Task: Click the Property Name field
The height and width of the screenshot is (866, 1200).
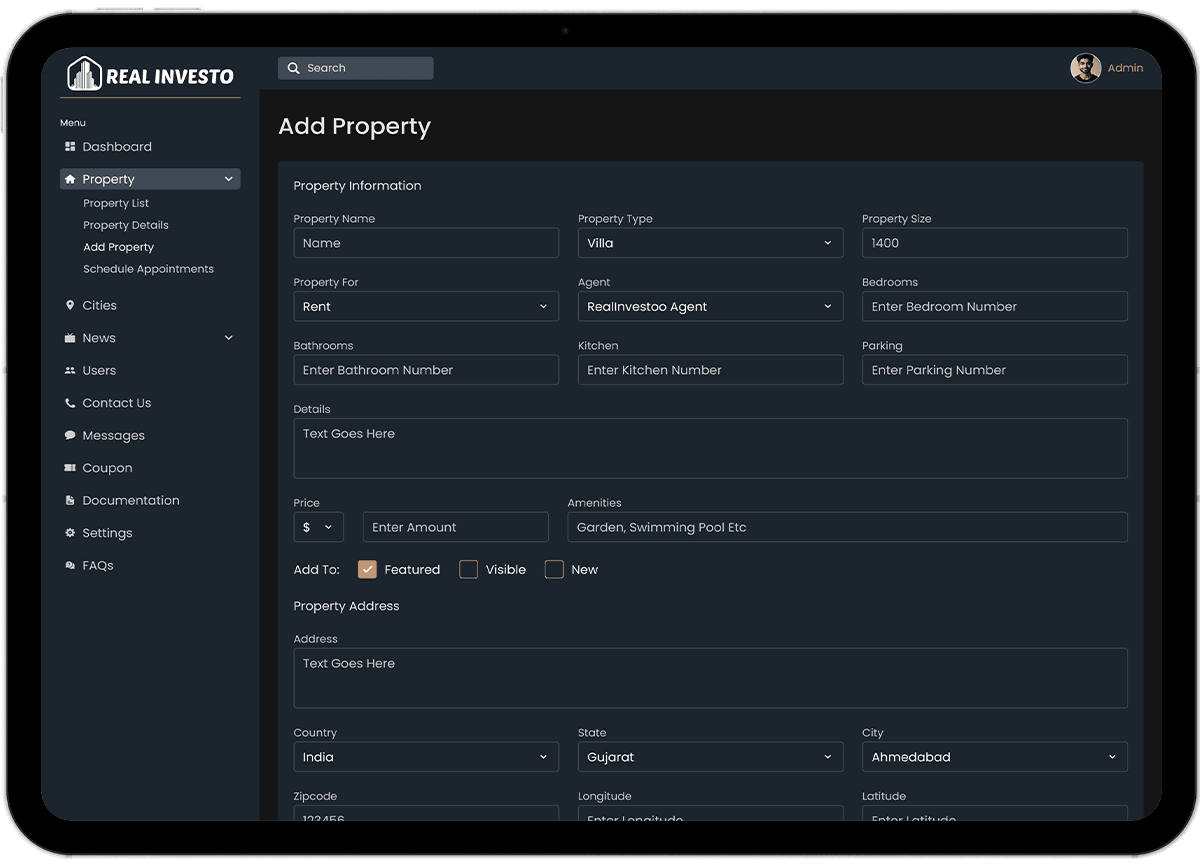Action: tap(426, 243)
